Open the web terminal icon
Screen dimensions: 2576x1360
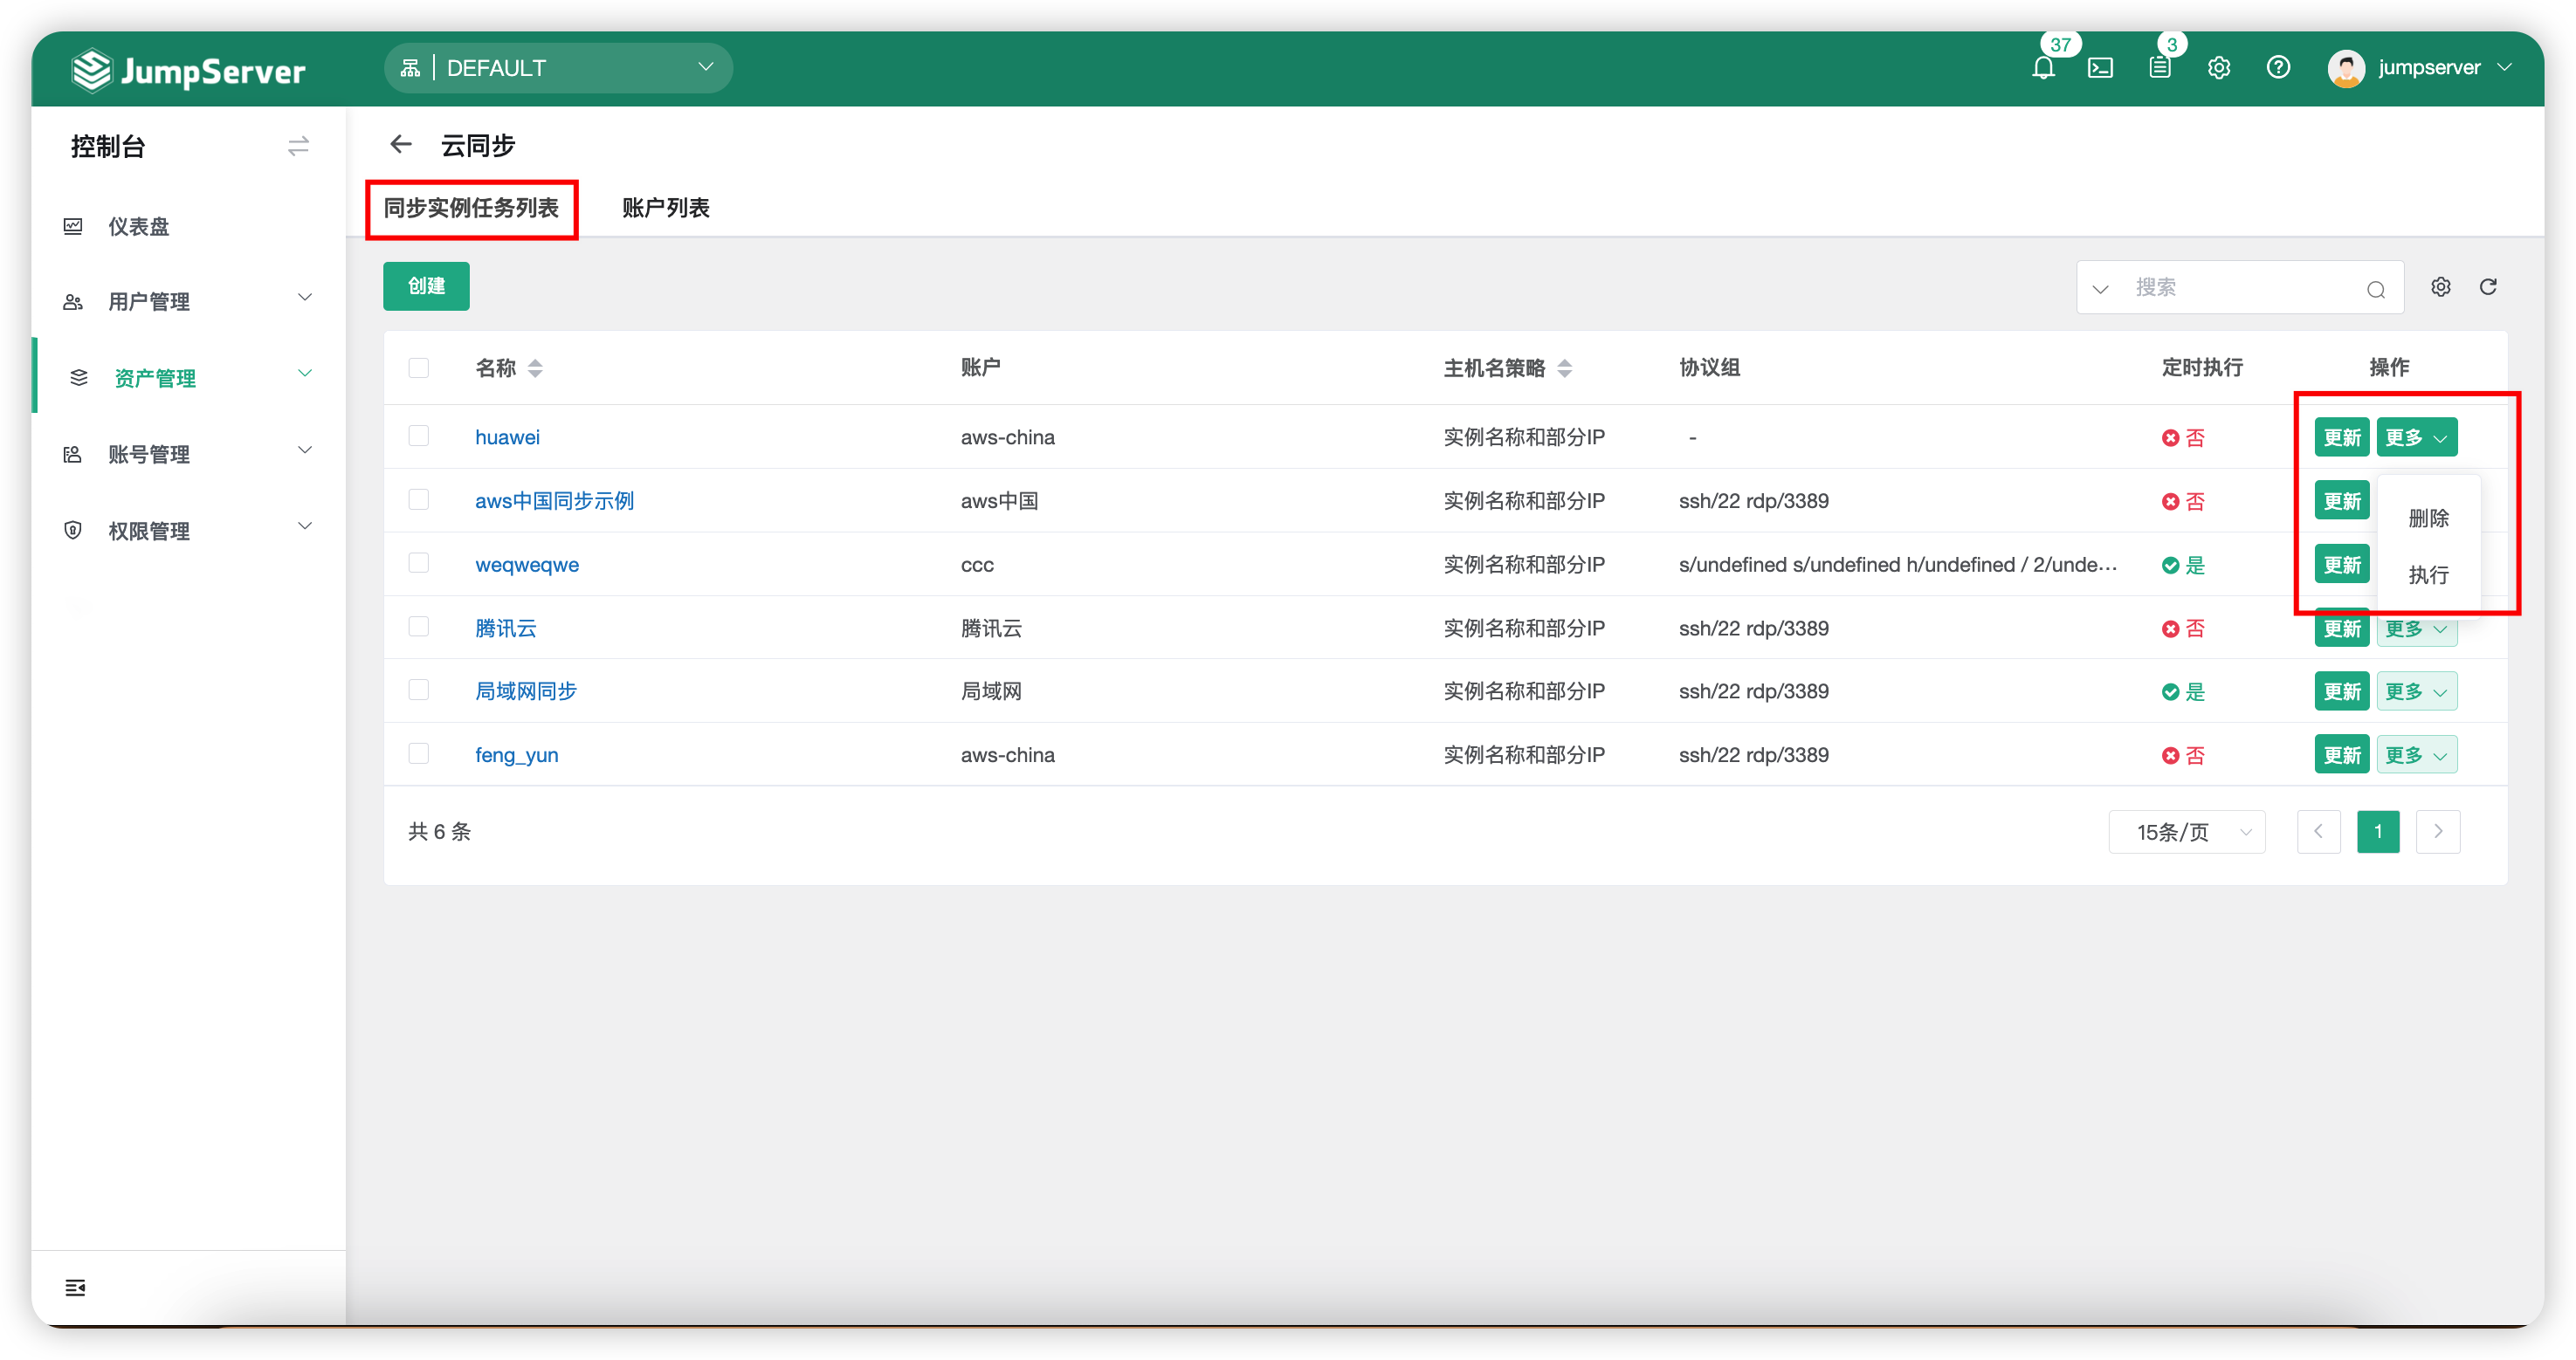[x=2100, y=68]
